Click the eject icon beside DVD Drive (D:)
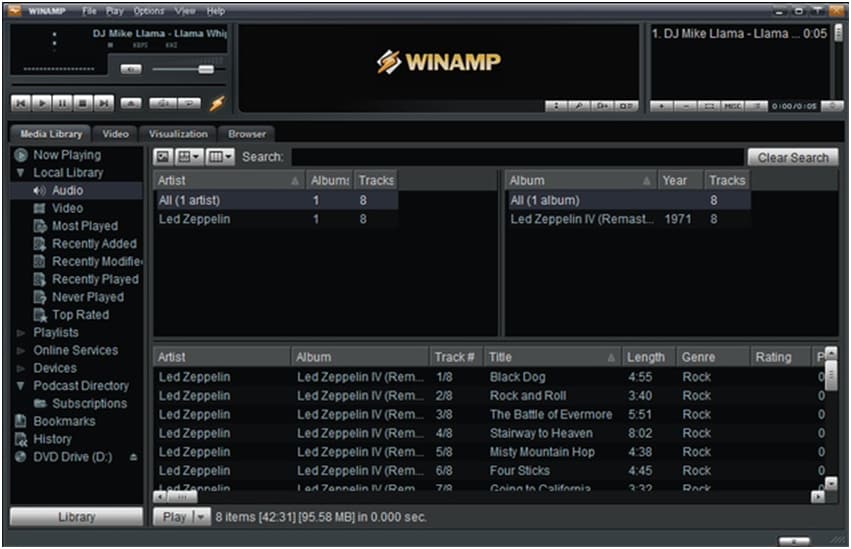Viewport: 851px width, 549px height. point(134,457)
